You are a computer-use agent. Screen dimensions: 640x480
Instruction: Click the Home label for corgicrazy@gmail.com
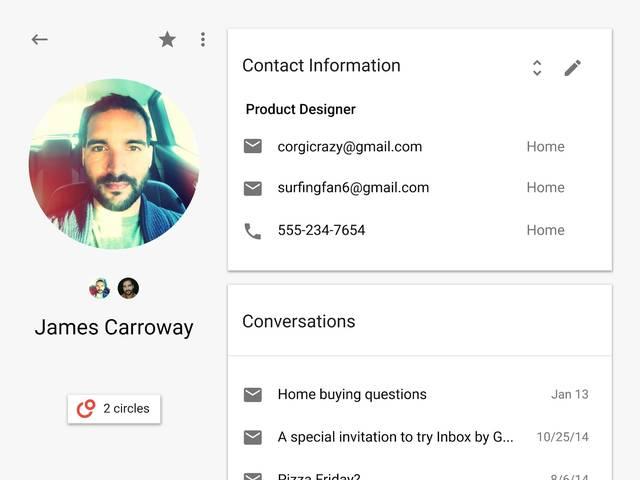[x=546, y=147]
